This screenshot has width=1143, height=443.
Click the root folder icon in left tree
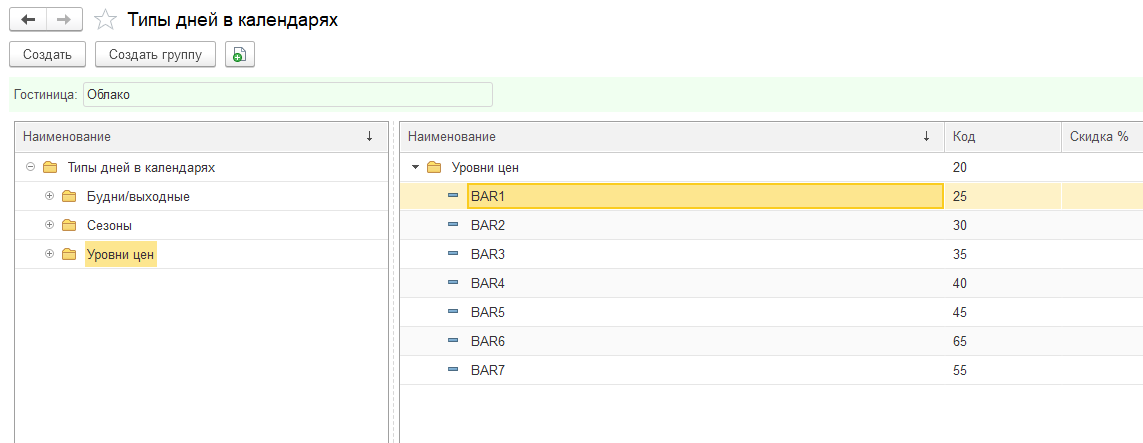pos(50,168)
